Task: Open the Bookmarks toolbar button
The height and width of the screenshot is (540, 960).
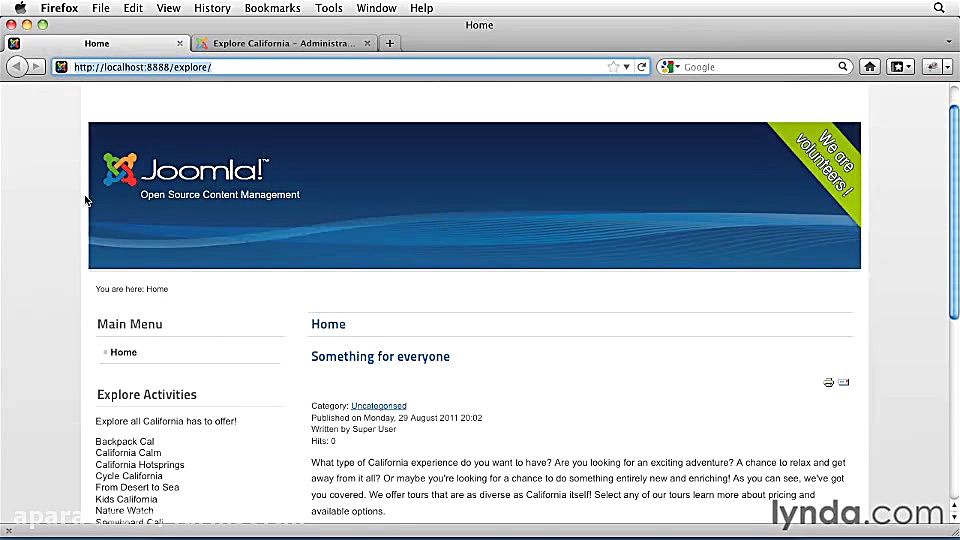Action: point(897,67)
